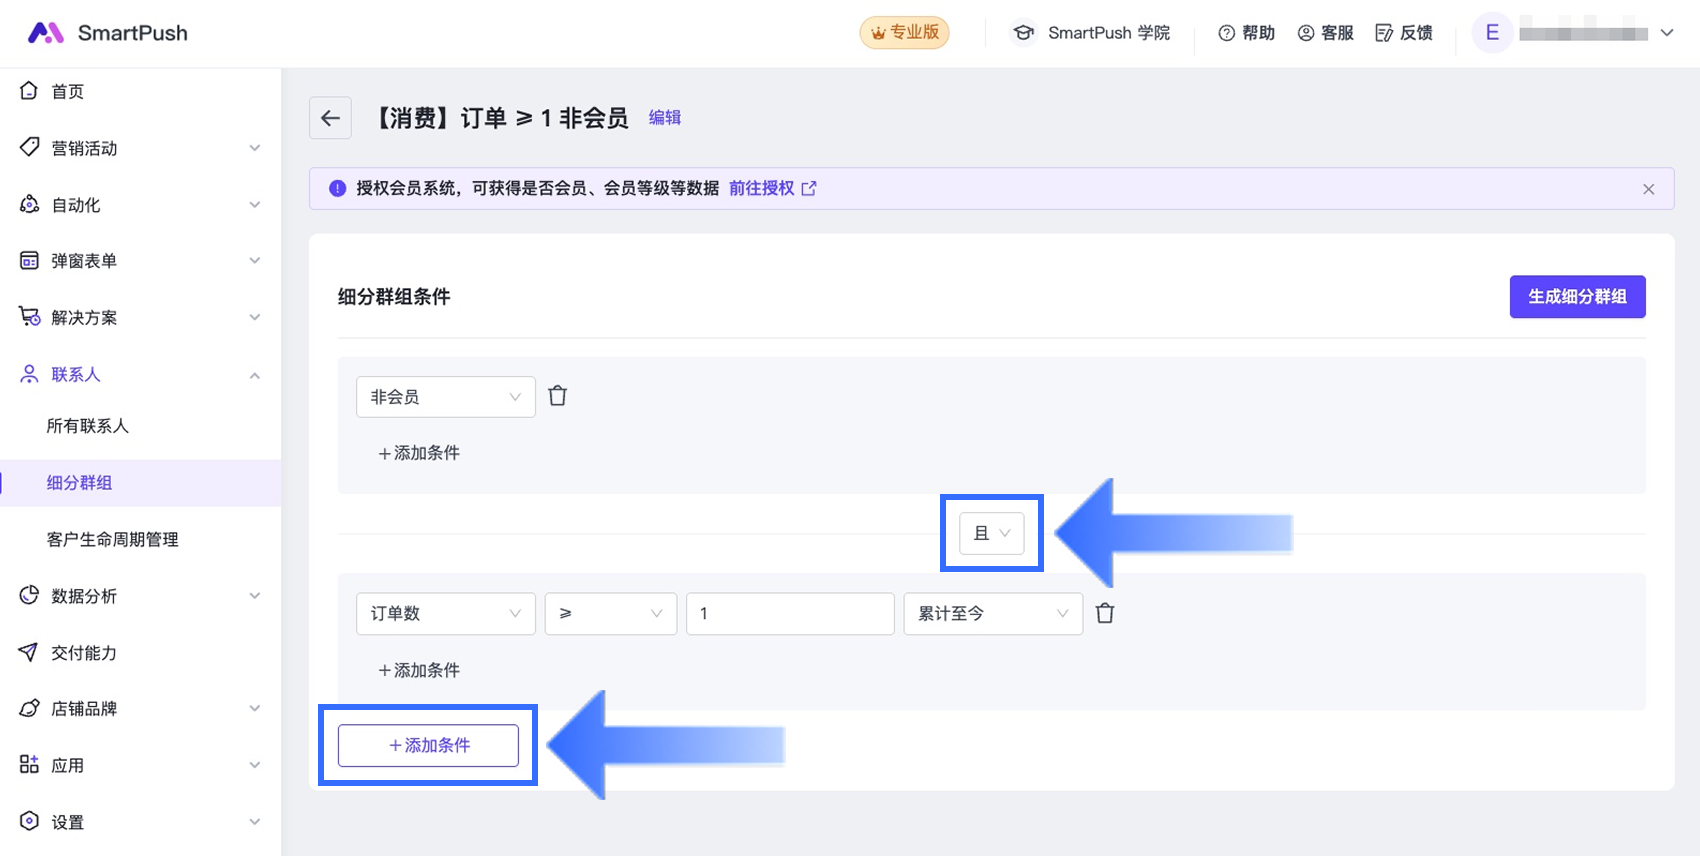1700x856 pixels.
Task: Click the info icon in the banner
Action: 338,188
